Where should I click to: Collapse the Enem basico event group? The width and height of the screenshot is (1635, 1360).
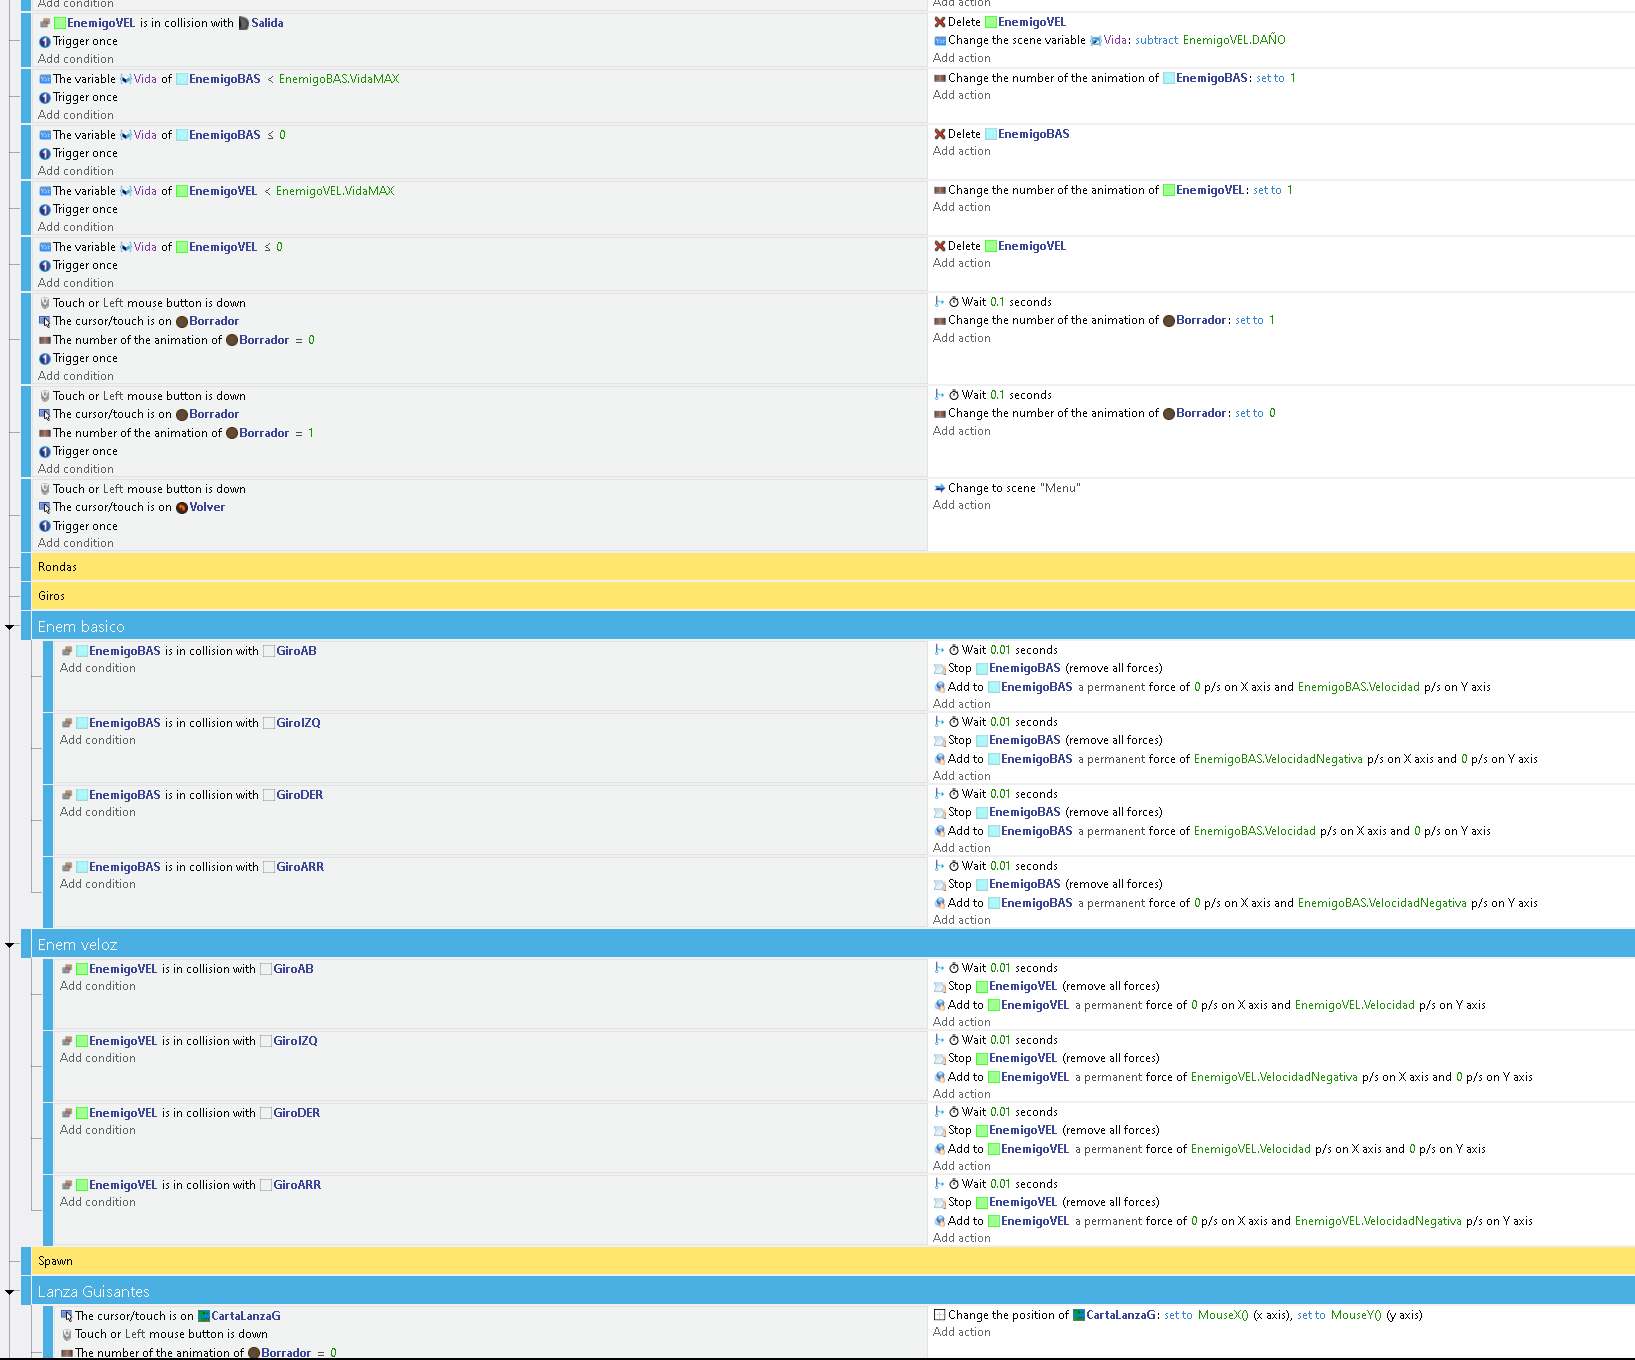(x=10, y=626)
